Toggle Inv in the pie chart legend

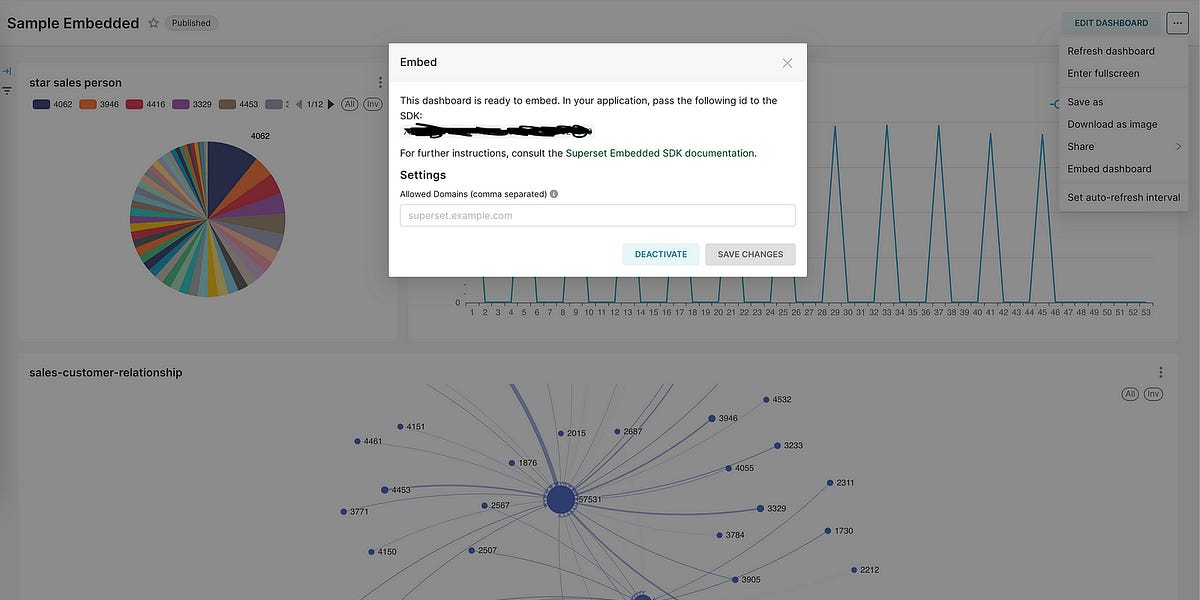[x=371, y=103]
